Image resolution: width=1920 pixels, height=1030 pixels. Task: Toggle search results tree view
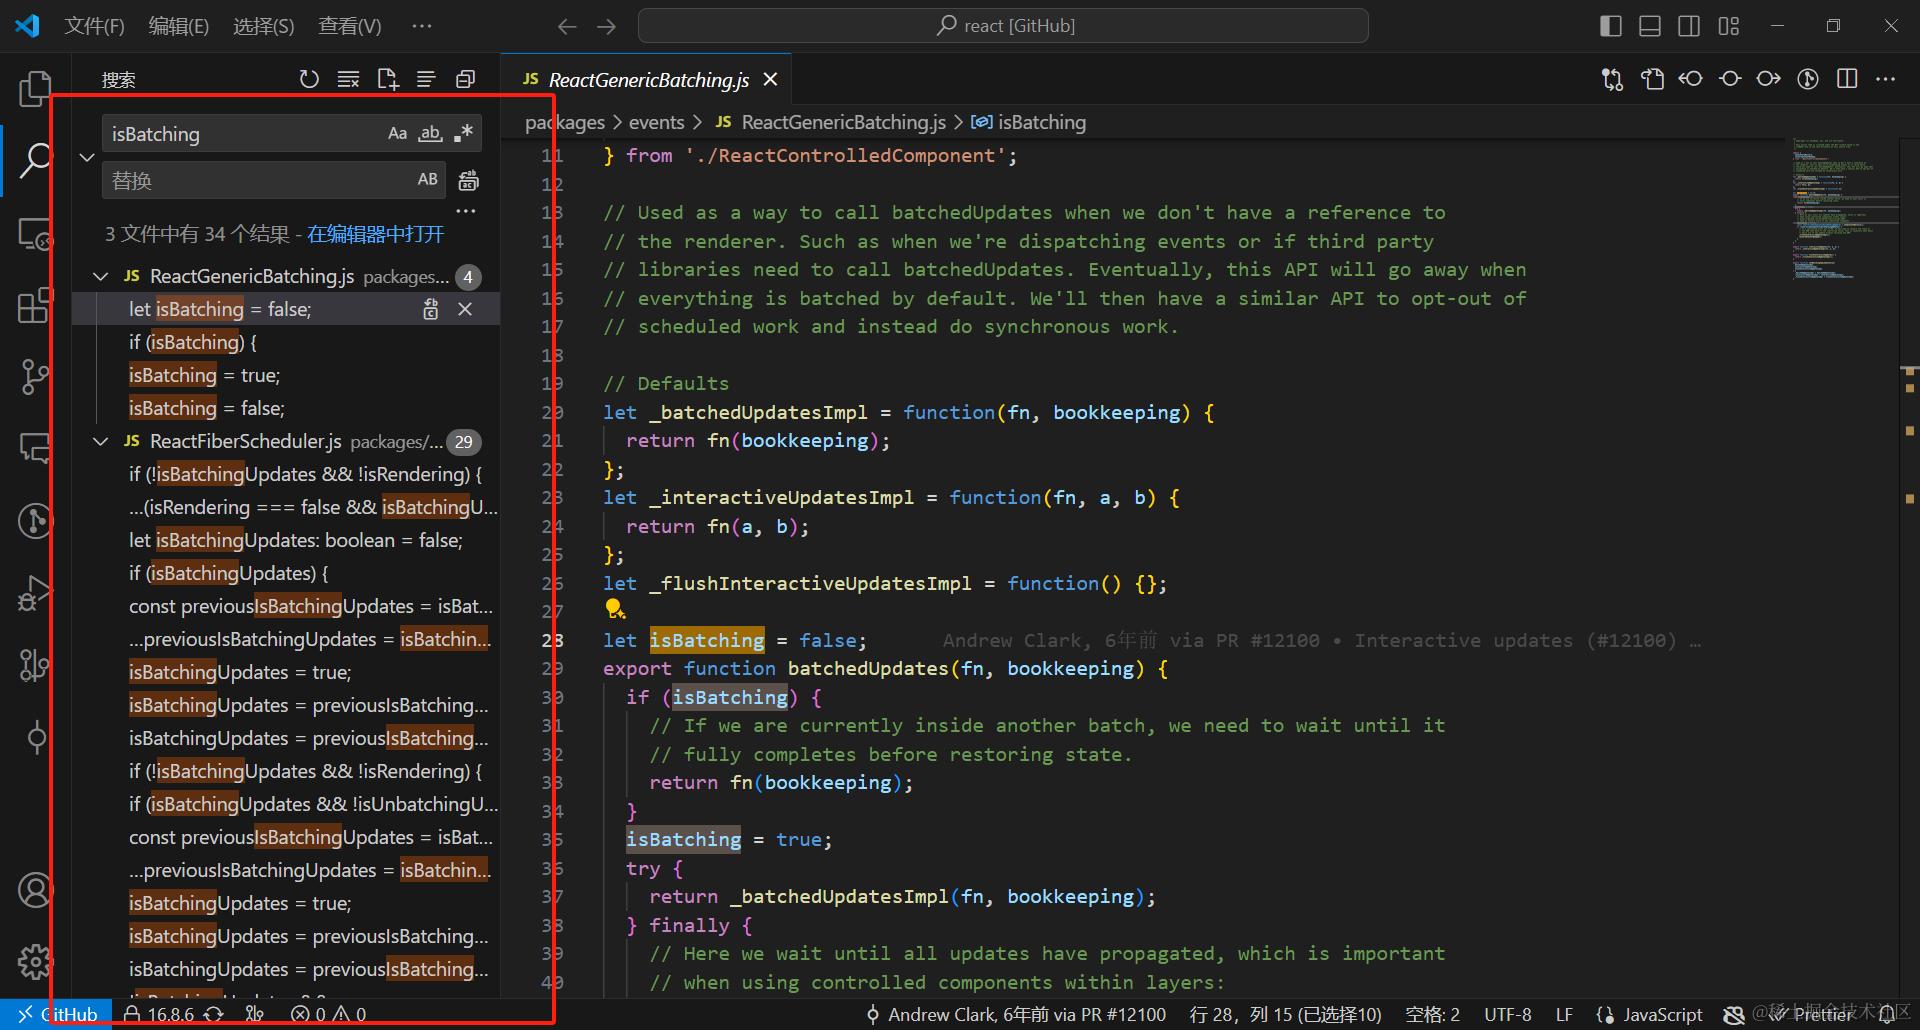[x=426, y=79]
